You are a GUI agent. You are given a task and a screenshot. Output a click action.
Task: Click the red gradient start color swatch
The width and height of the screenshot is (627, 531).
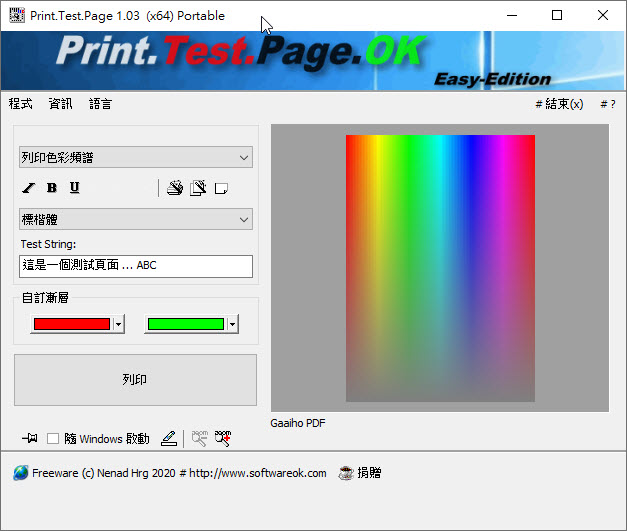click(72, 324)
